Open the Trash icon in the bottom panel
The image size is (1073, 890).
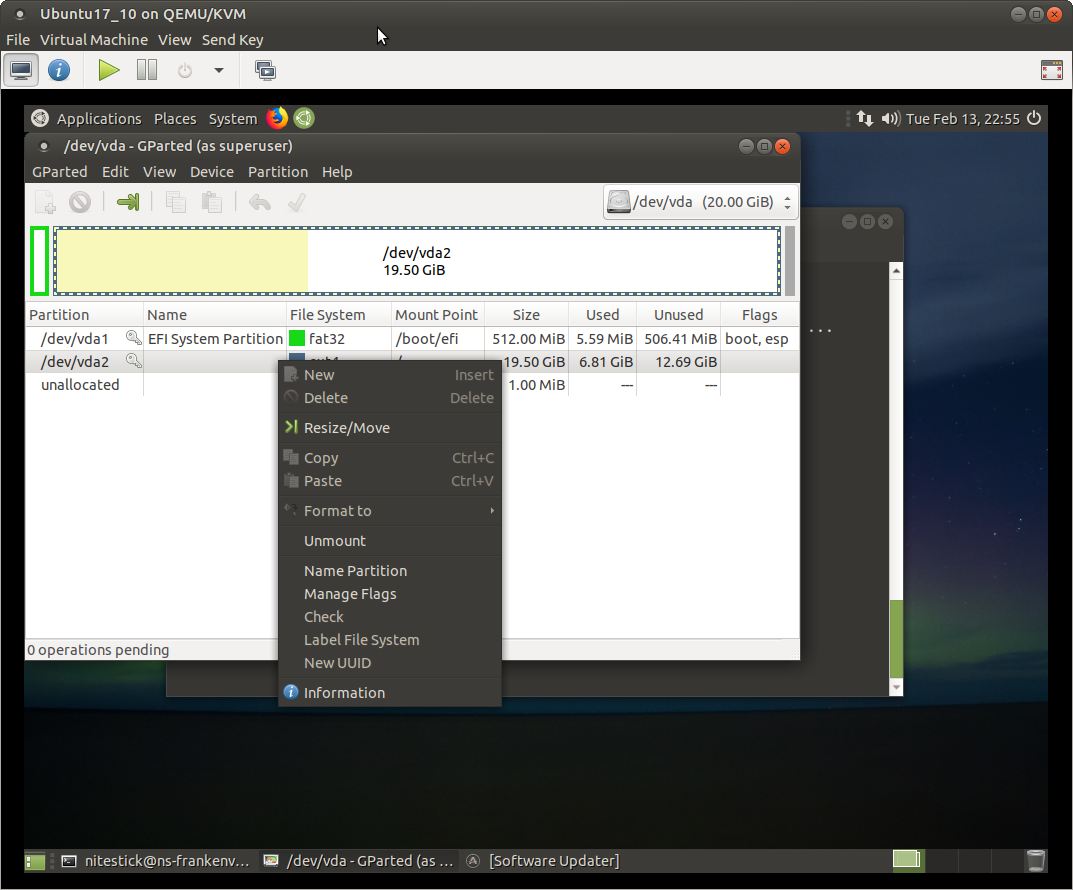1035,861
